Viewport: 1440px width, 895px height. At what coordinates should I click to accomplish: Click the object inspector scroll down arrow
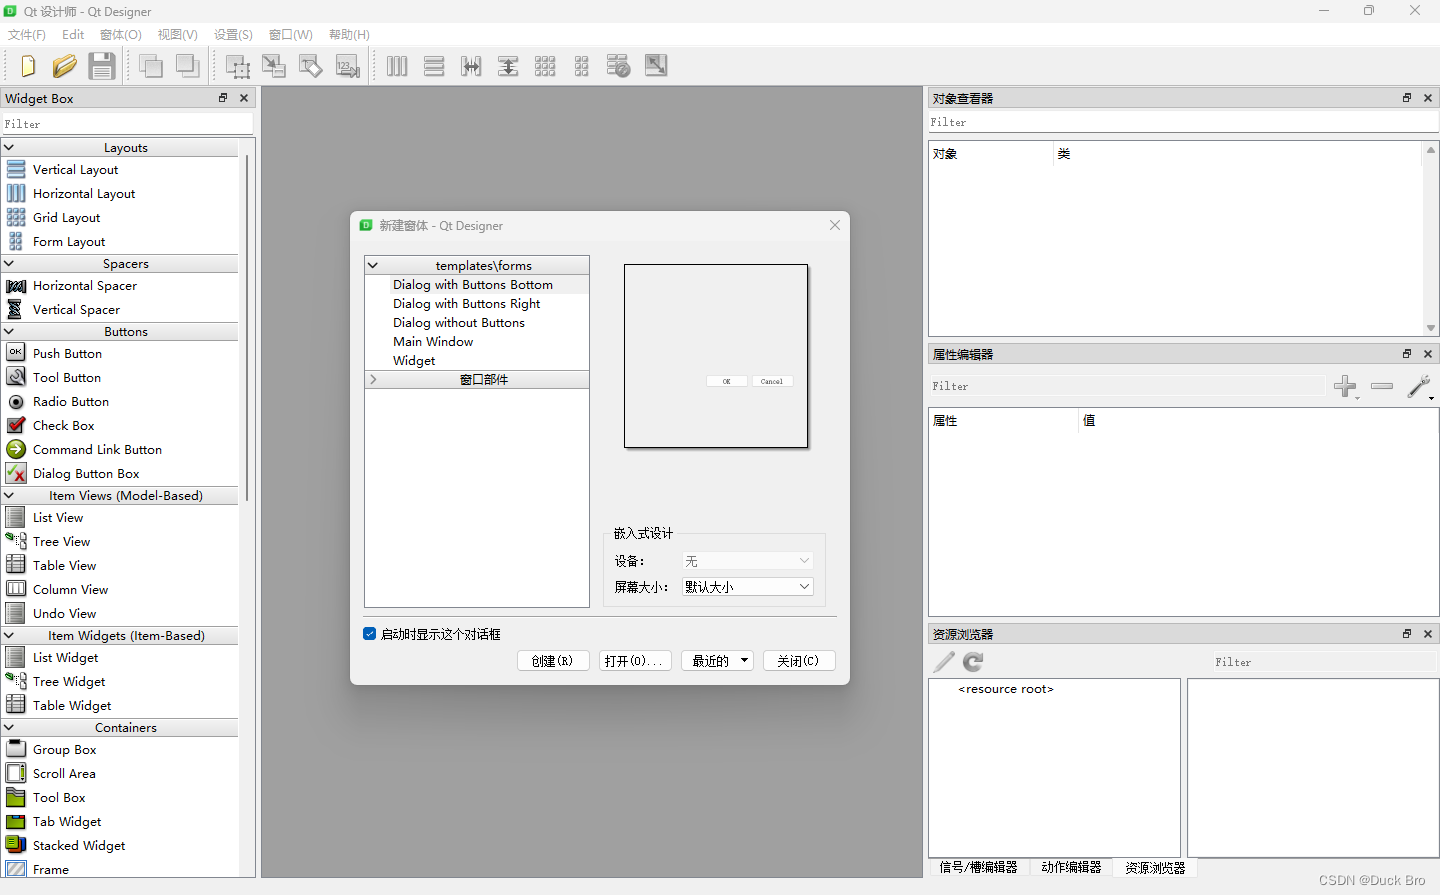click(1431, 328)
